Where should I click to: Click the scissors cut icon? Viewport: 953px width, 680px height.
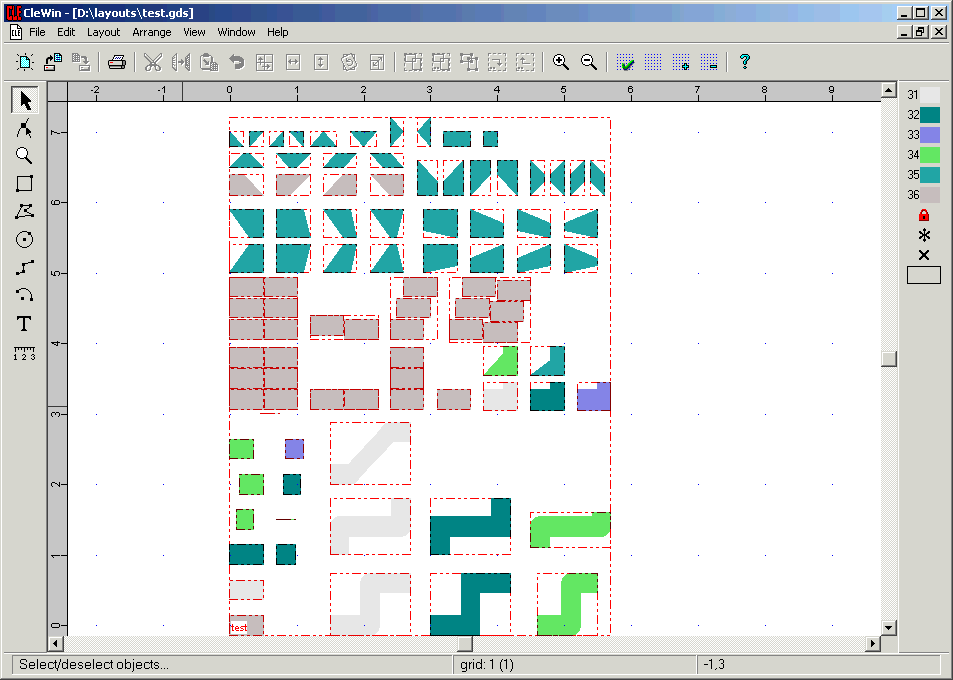coord(153,62)
